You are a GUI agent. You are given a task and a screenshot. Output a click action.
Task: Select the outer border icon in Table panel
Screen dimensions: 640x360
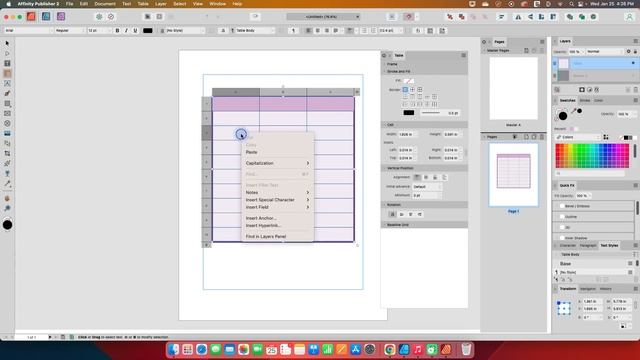(x=405, y=89)
